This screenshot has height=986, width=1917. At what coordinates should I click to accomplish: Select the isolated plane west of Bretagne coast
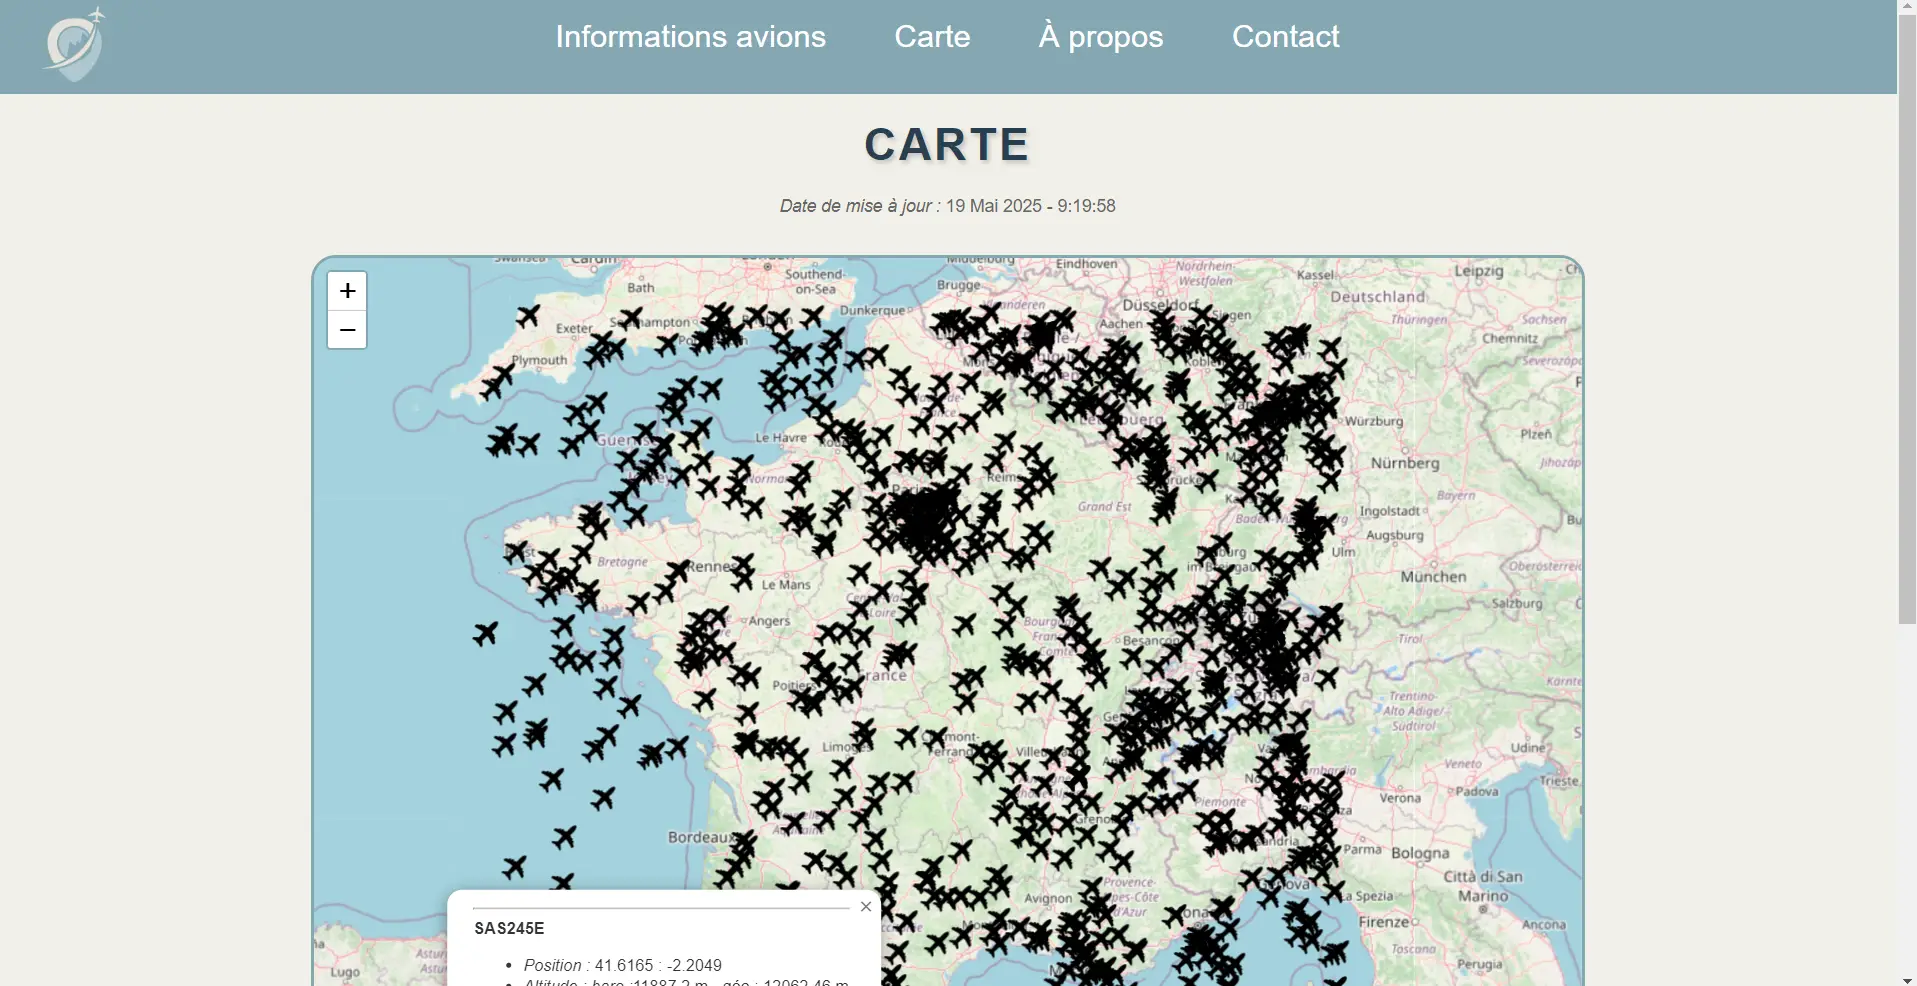click(485, 633)
